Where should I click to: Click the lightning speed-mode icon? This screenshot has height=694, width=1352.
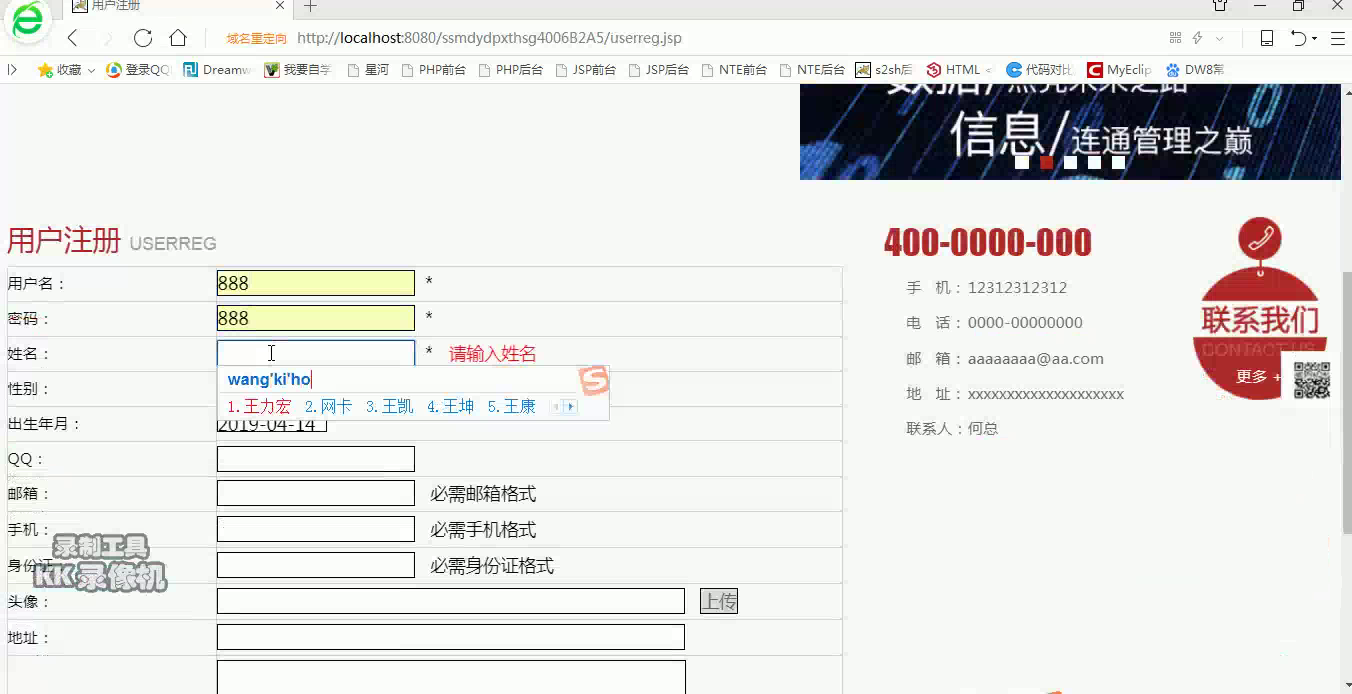[x=1197, y=38]
